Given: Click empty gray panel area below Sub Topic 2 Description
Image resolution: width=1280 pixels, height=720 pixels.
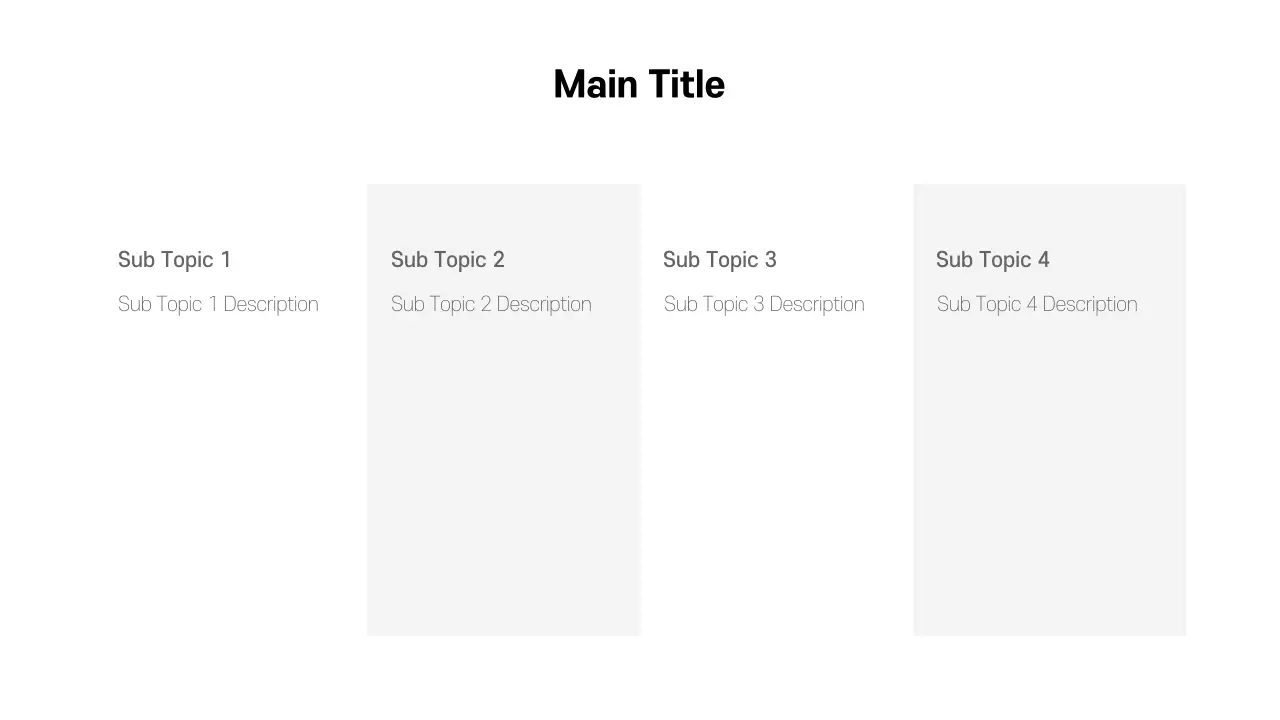Looking at the screenshot, I should click(x=503, y=480).
